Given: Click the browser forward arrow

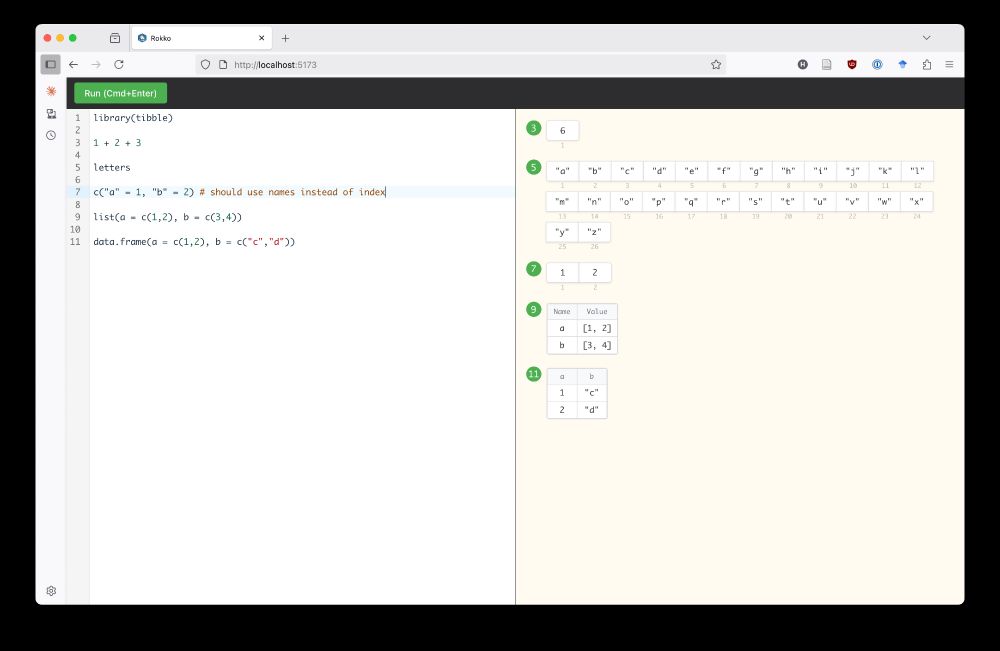Looking at the screenshot, I should (x=96, y=64).
